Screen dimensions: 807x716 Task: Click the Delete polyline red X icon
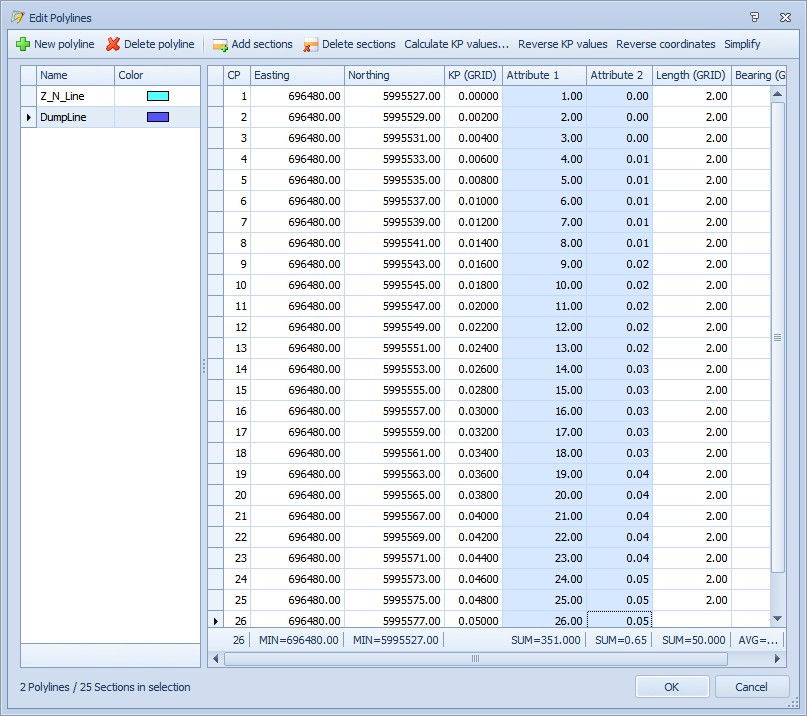pyautogui.click(x=113, y=44)
